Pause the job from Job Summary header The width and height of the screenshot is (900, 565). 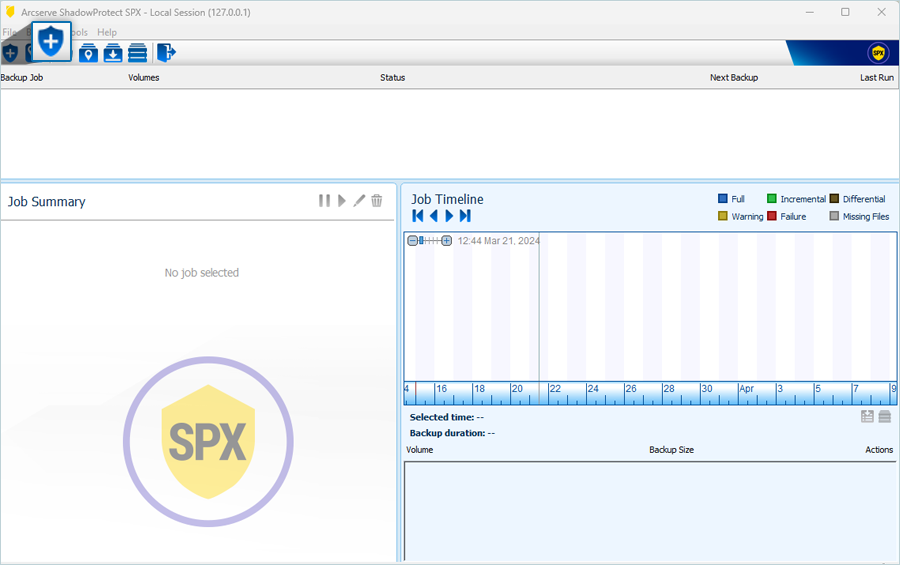(324, 200)
